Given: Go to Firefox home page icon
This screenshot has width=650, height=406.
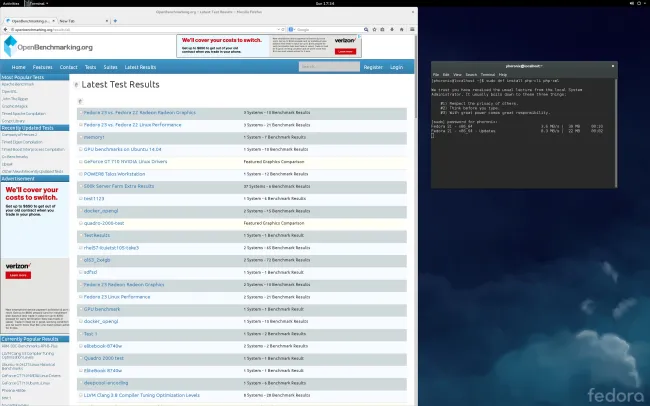Looking at the screenshot, I should tap(401, 29).
